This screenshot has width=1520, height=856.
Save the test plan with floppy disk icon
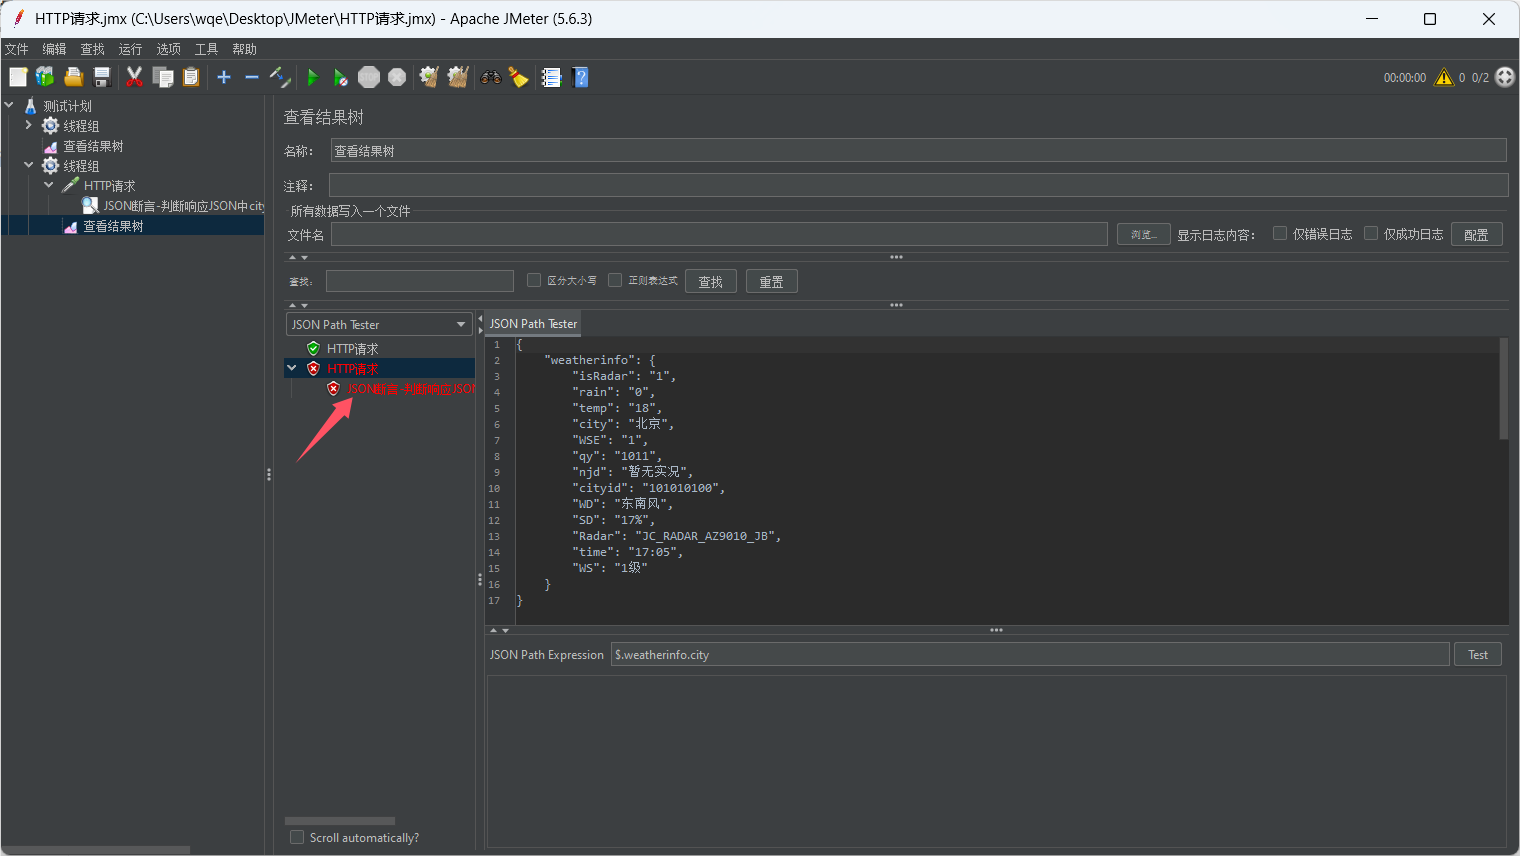tap(101, 77)
